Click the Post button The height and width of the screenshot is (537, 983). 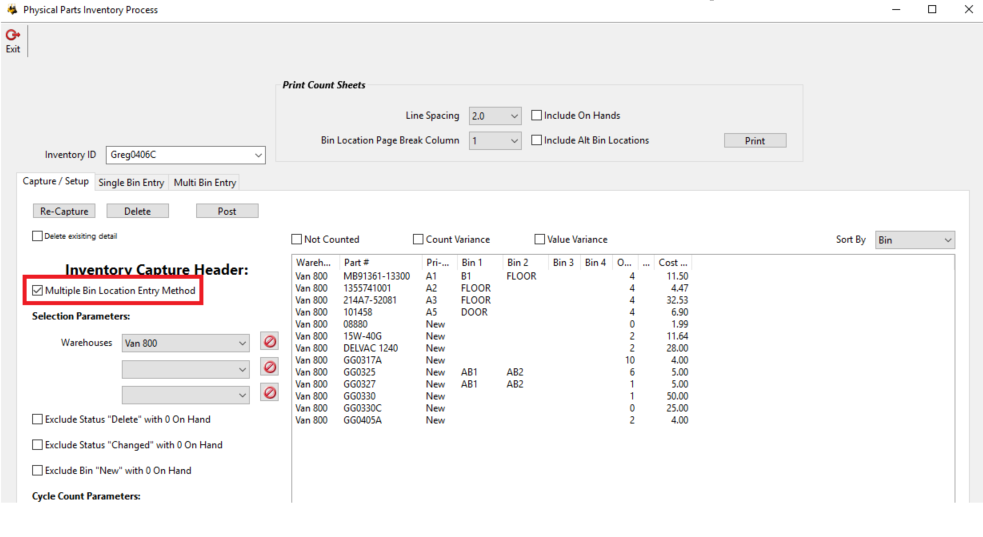227,211
